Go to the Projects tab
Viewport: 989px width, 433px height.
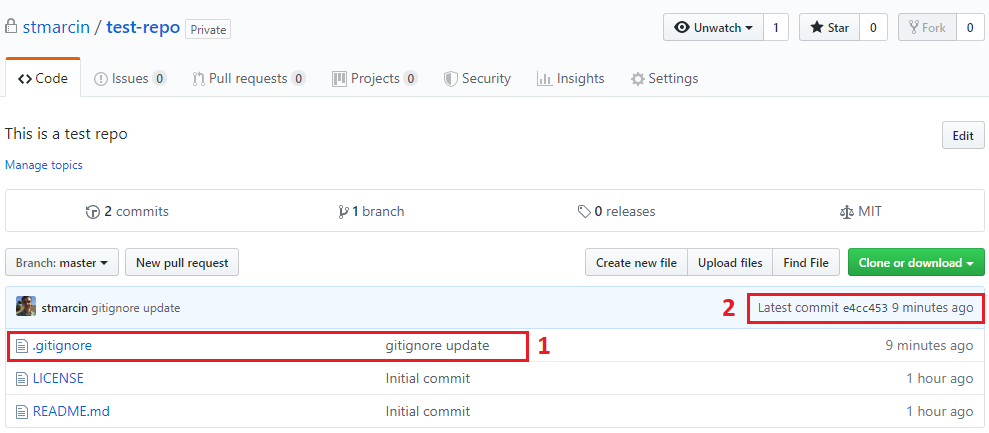[x=375, y=79]
